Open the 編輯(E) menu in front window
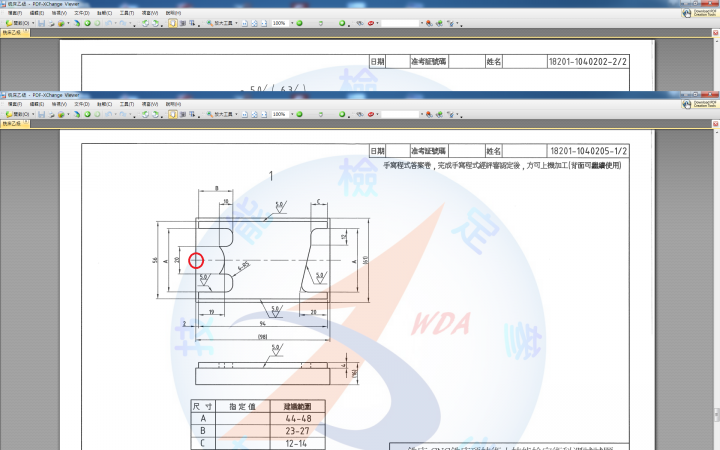Screen dimensions: 720x450 37,104
